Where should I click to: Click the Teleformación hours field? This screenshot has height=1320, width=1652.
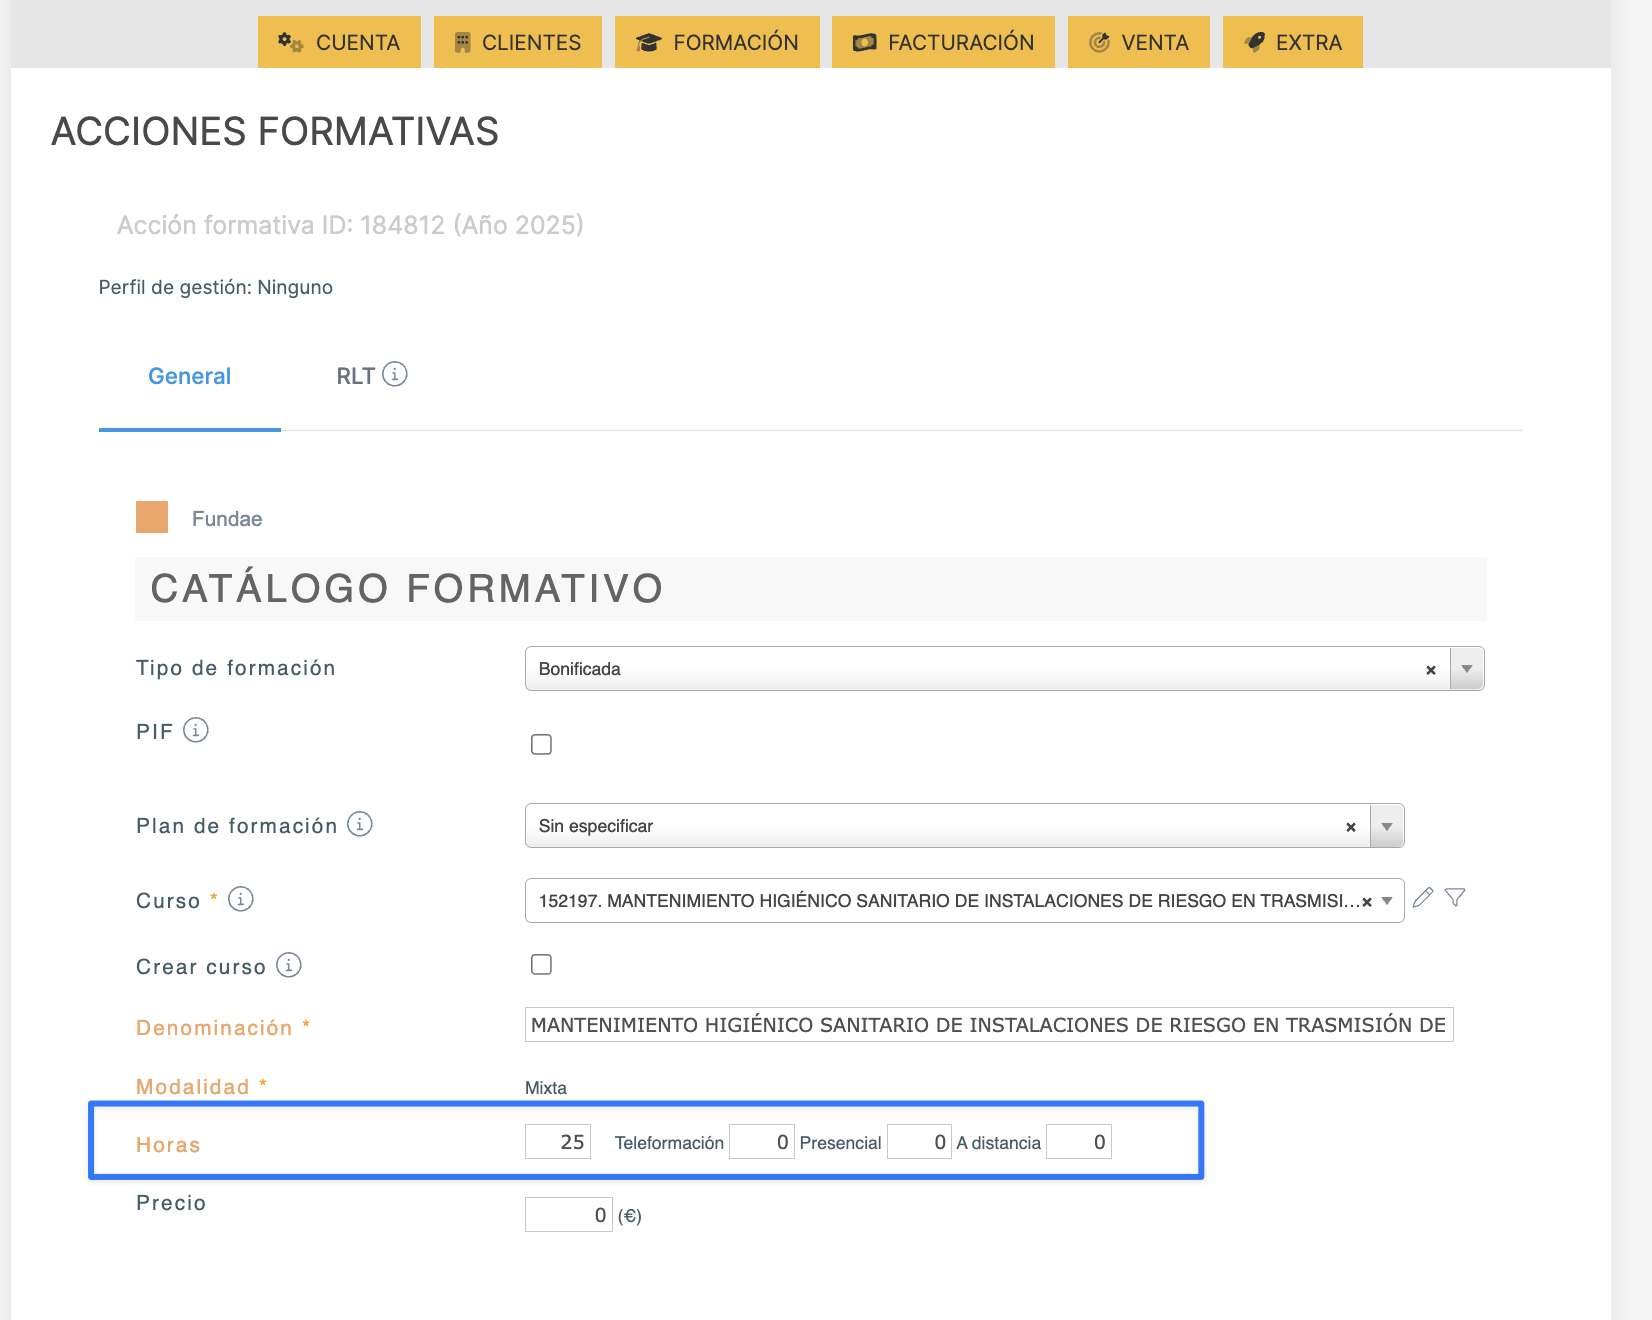(x=762, y=1142)
